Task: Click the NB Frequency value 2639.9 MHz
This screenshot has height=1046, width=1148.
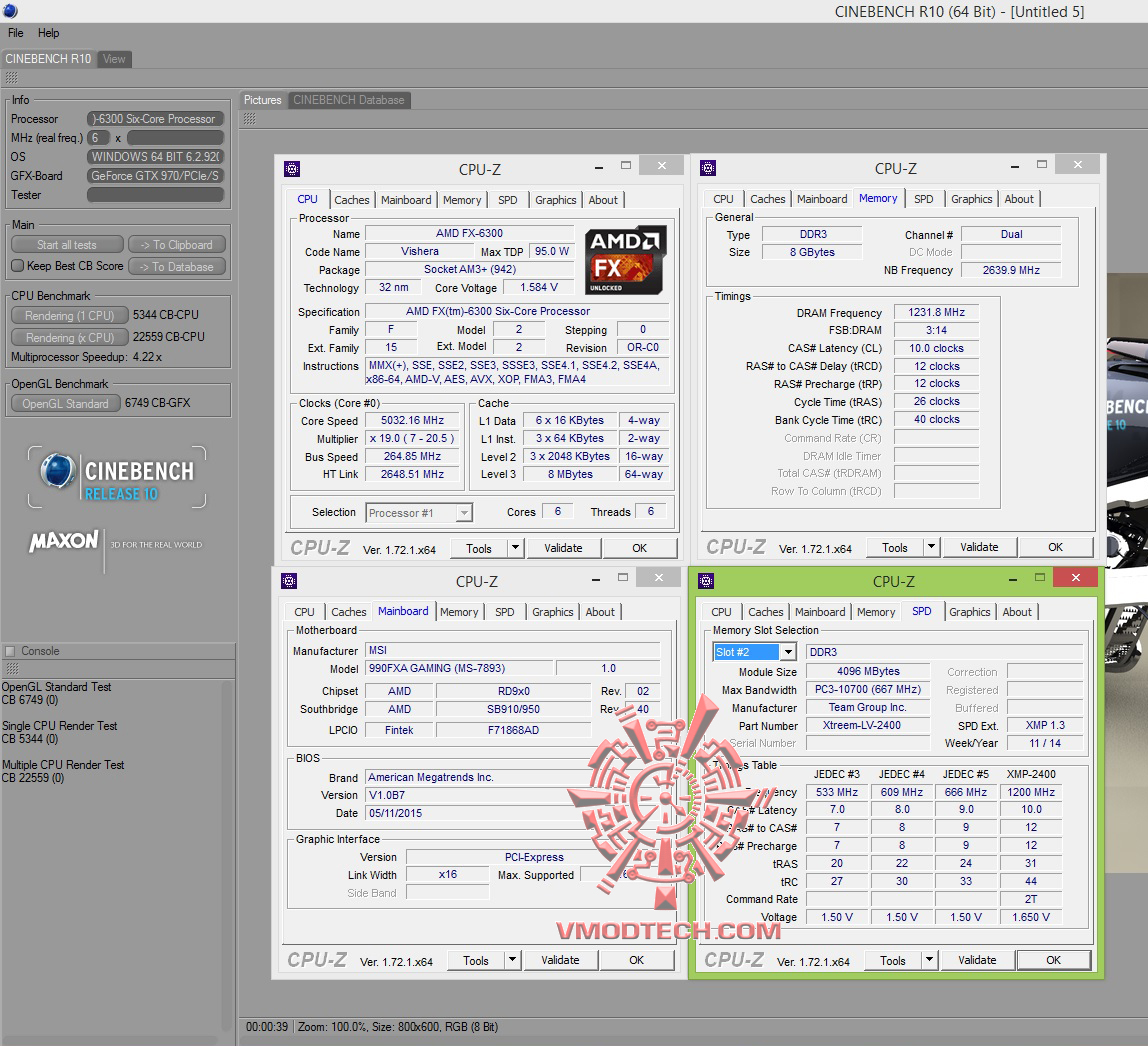Action: point(1011,270)
